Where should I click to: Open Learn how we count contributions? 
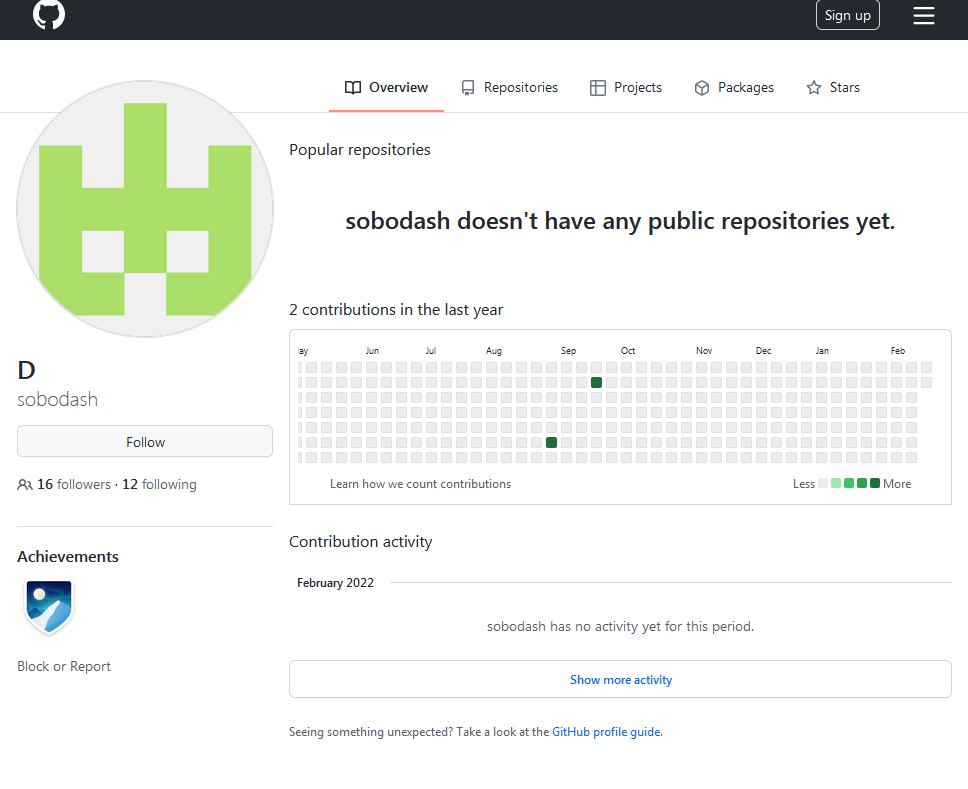[420, 484]
